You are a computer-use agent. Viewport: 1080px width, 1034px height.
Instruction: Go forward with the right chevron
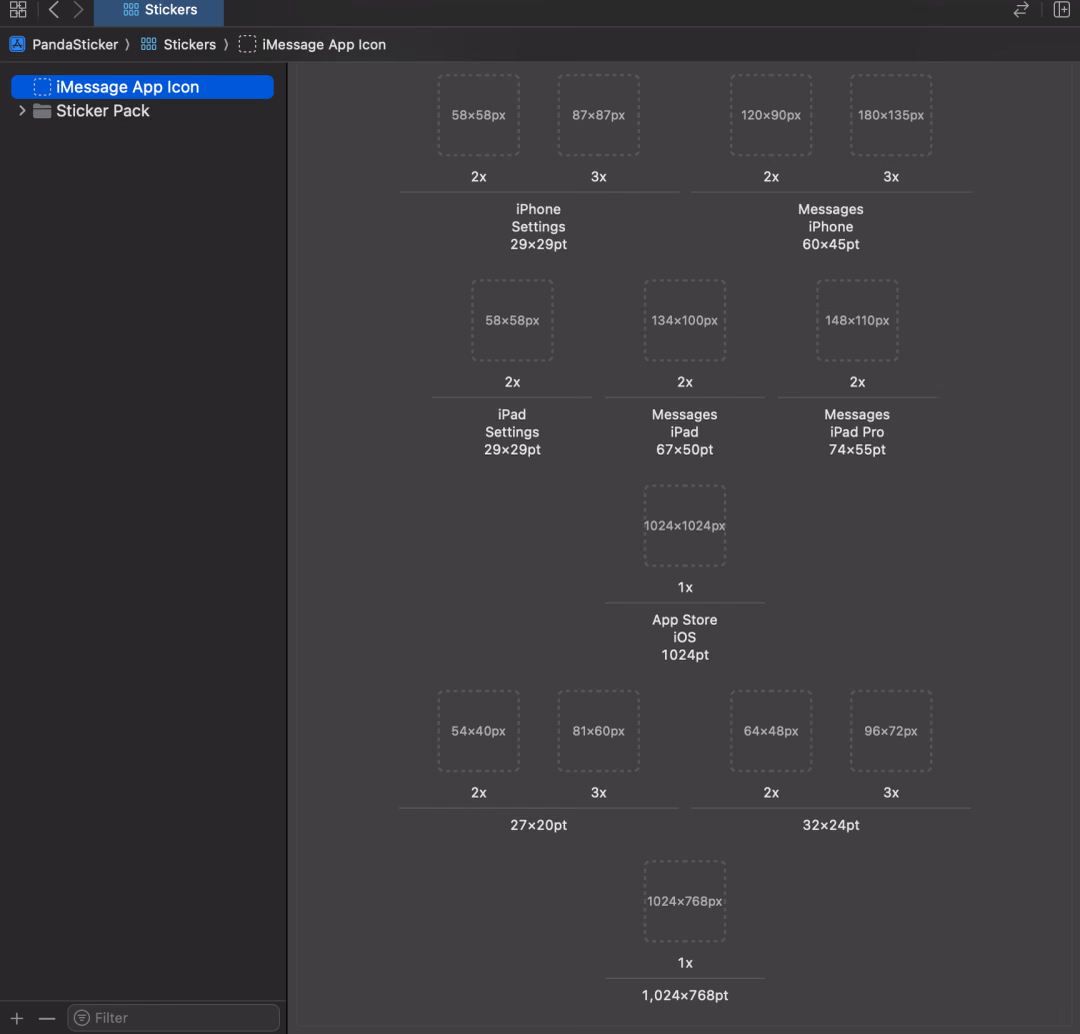click(x=78, y=10)
